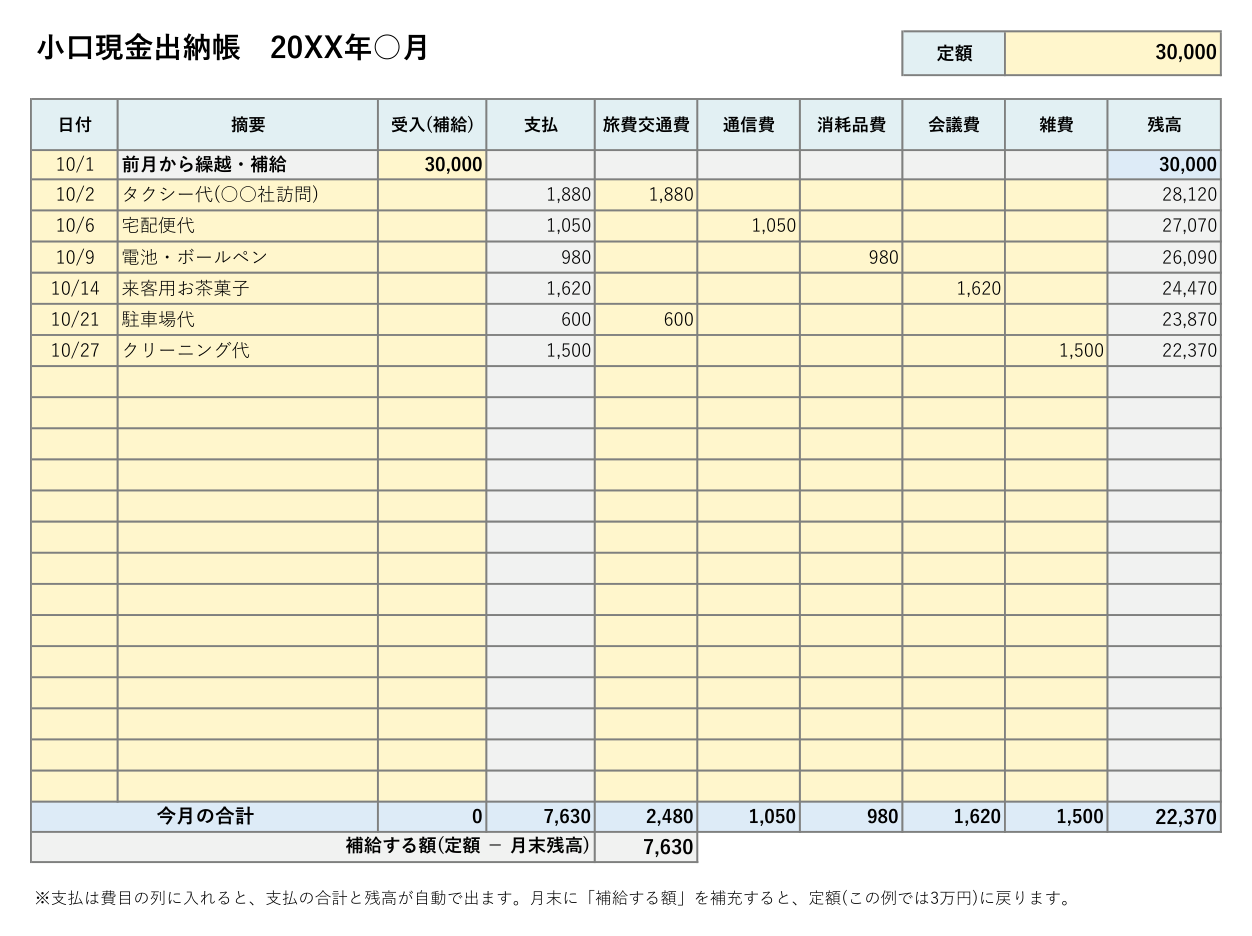The width and height of the screenshot is (1252, 936).
Task: Select the 日付 column header
Action: click(x=74, y=125)
